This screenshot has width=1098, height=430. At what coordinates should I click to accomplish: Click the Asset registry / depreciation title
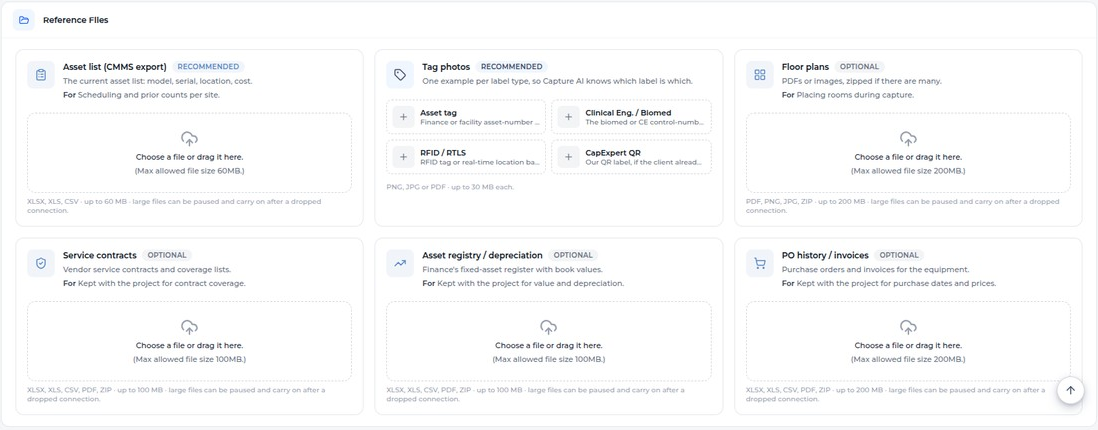pyautogui.click(x=482, y=255)
